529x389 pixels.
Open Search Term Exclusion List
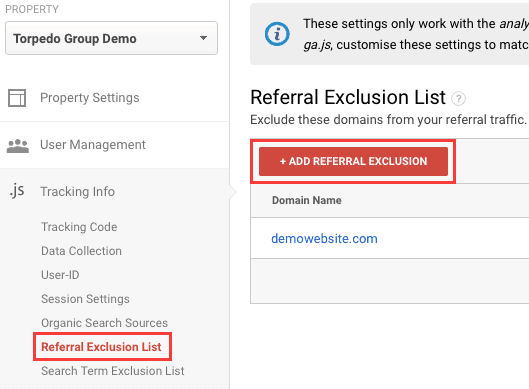coord(113,371)
